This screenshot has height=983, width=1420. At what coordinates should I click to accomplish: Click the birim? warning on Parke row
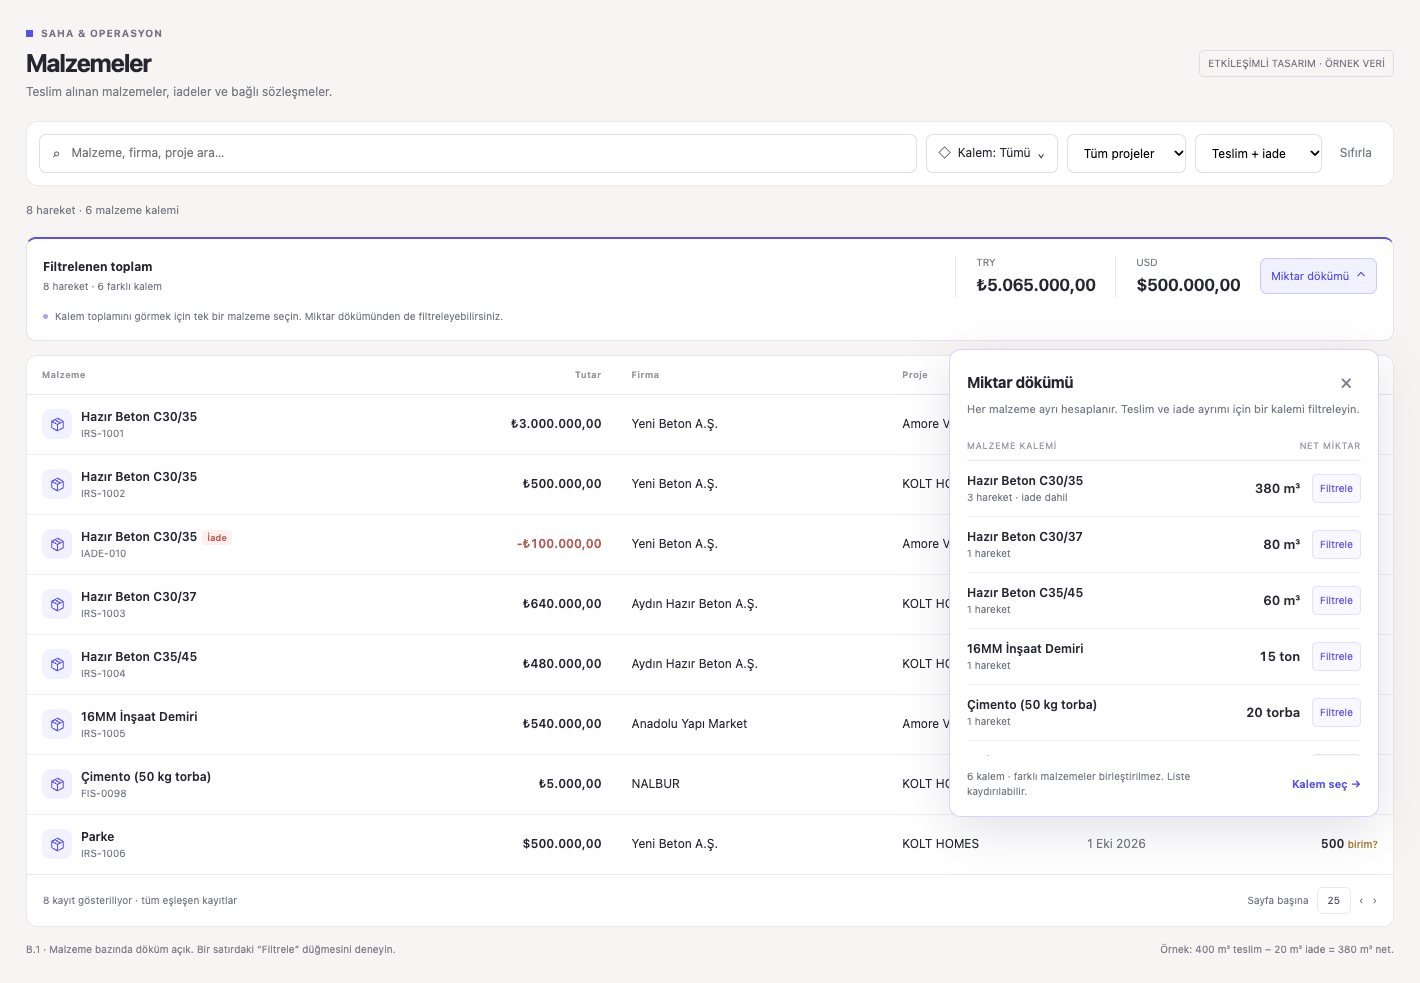pyautogui.click(x=1362, y=844)
